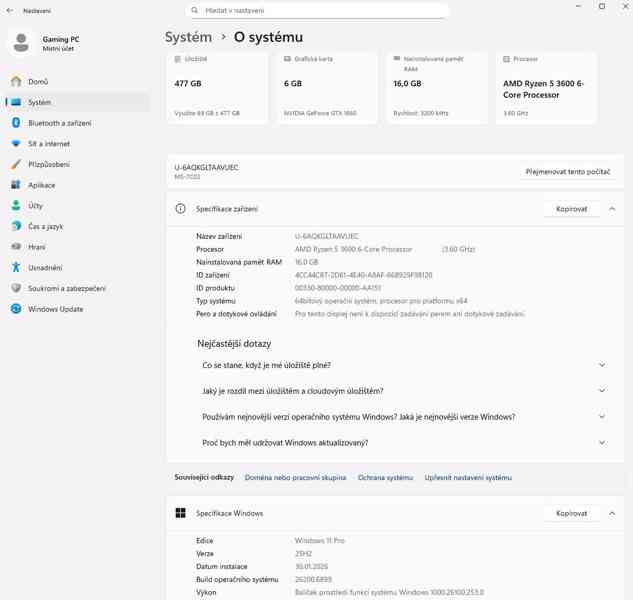Click the back arrow in Settings header
The height and width of the screenshot is (600, 633).
tap(10, 10)
